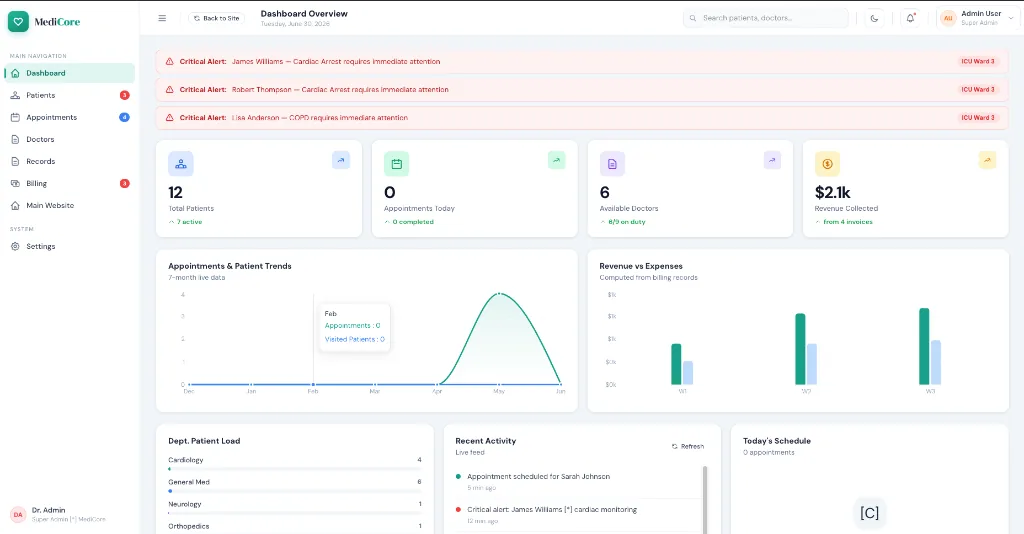Image resolution: width=1024 pixels, height=534 pixels.
Task: Click the 'from 4 invoices' text
Action: pos(848,222)
